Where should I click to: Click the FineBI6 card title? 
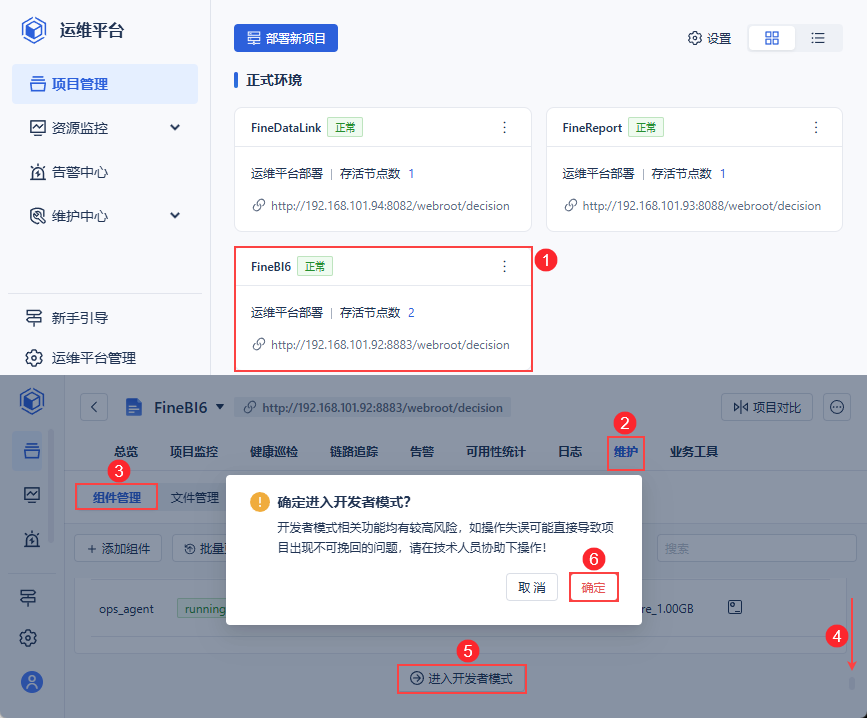pyautogui.click(x=271, y=266)
